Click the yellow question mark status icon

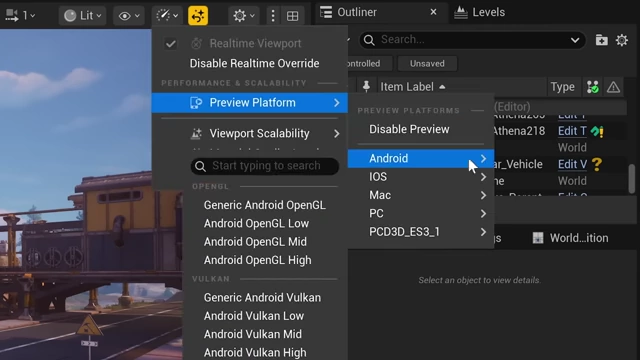coord(597,164)
